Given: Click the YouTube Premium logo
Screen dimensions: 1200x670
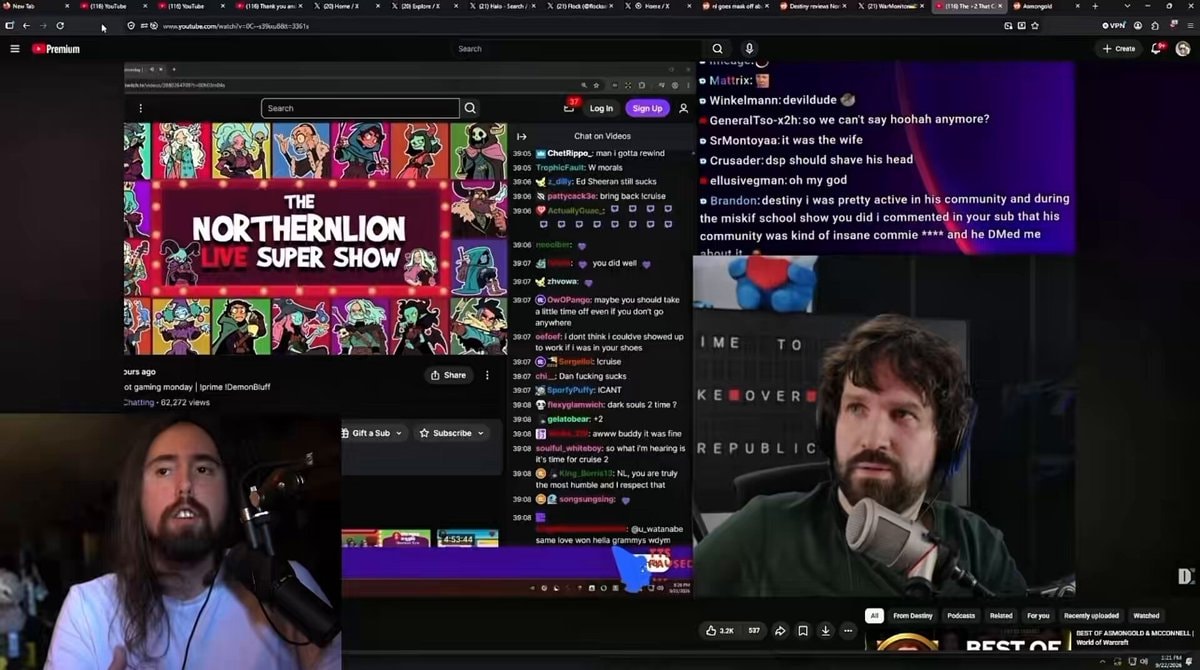Looking at the screenshot, I should [x=56, y=48].
